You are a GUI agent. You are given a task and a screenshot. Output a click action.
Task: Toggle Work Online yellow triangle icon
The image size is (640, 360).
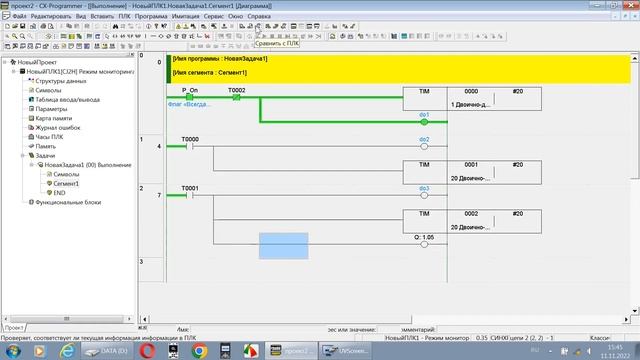[178, 26]
